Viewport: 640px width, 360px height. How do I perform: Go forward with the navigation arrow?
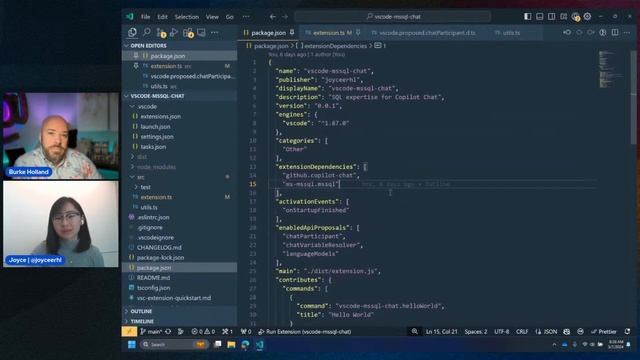285,17
